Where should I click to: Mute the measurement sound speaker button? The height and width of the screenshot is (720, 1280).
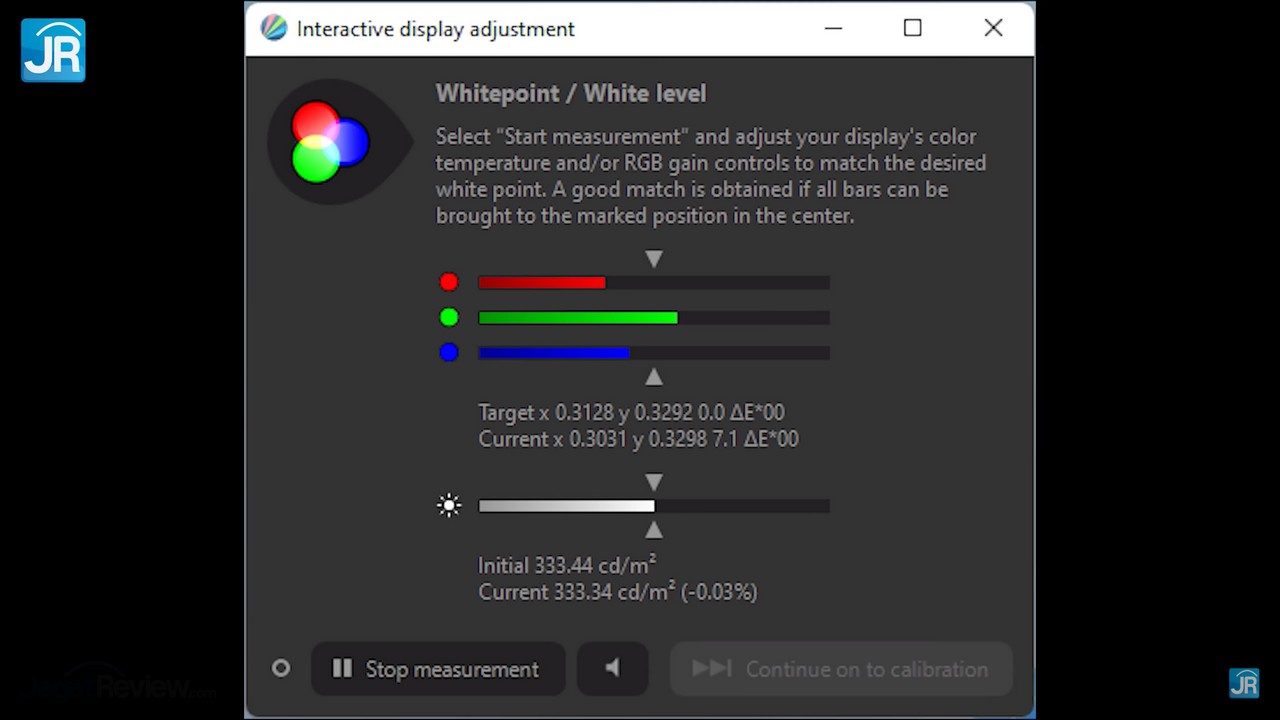612,669
